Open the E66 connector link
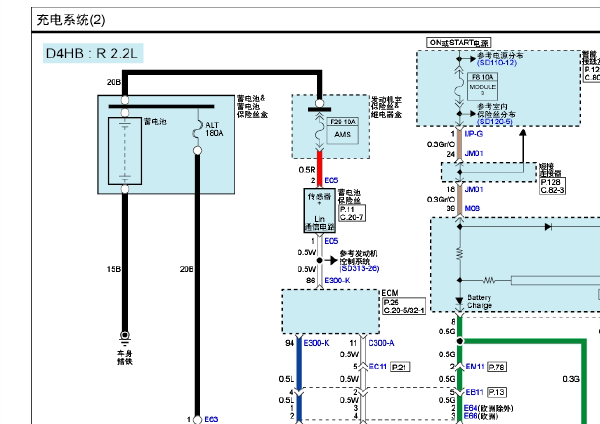600x424 pixels. click(x=470, y=416)
